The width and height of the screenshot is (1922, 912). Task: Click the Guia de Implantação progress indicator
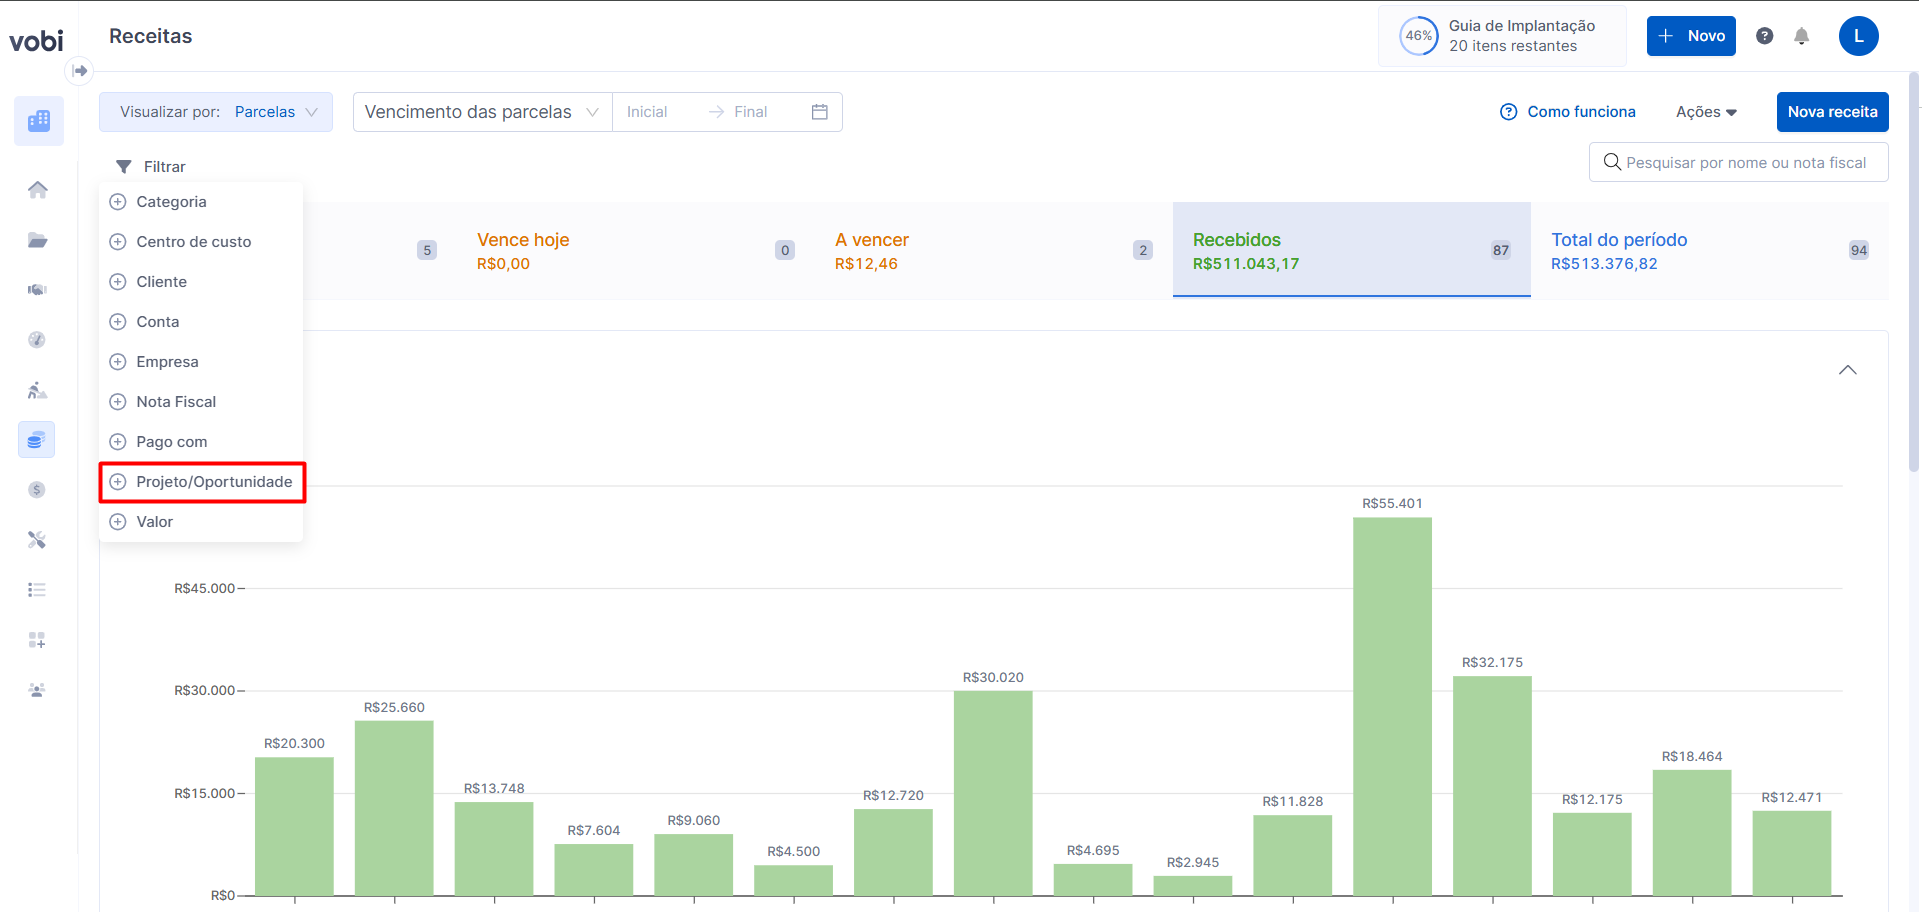[1502, 36]
